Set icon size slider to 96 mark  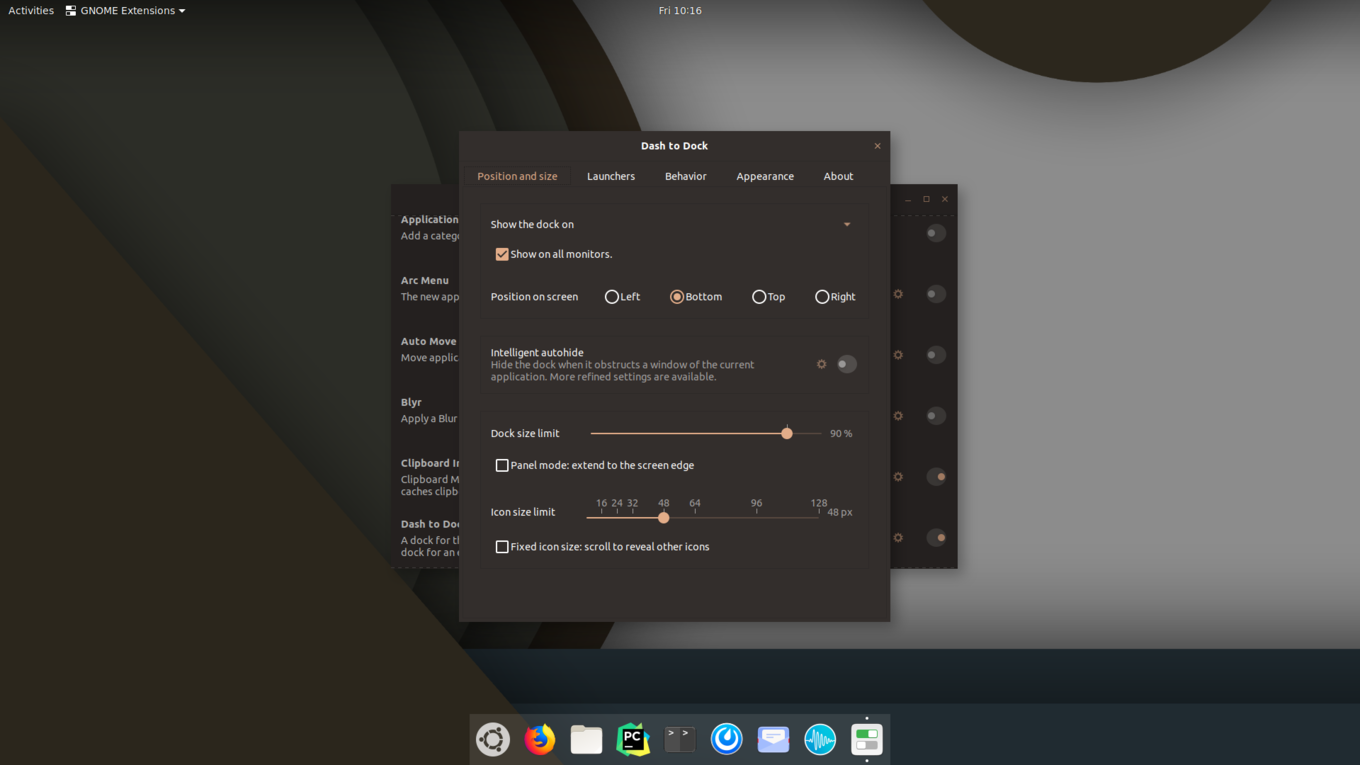(x=757, y=517)
